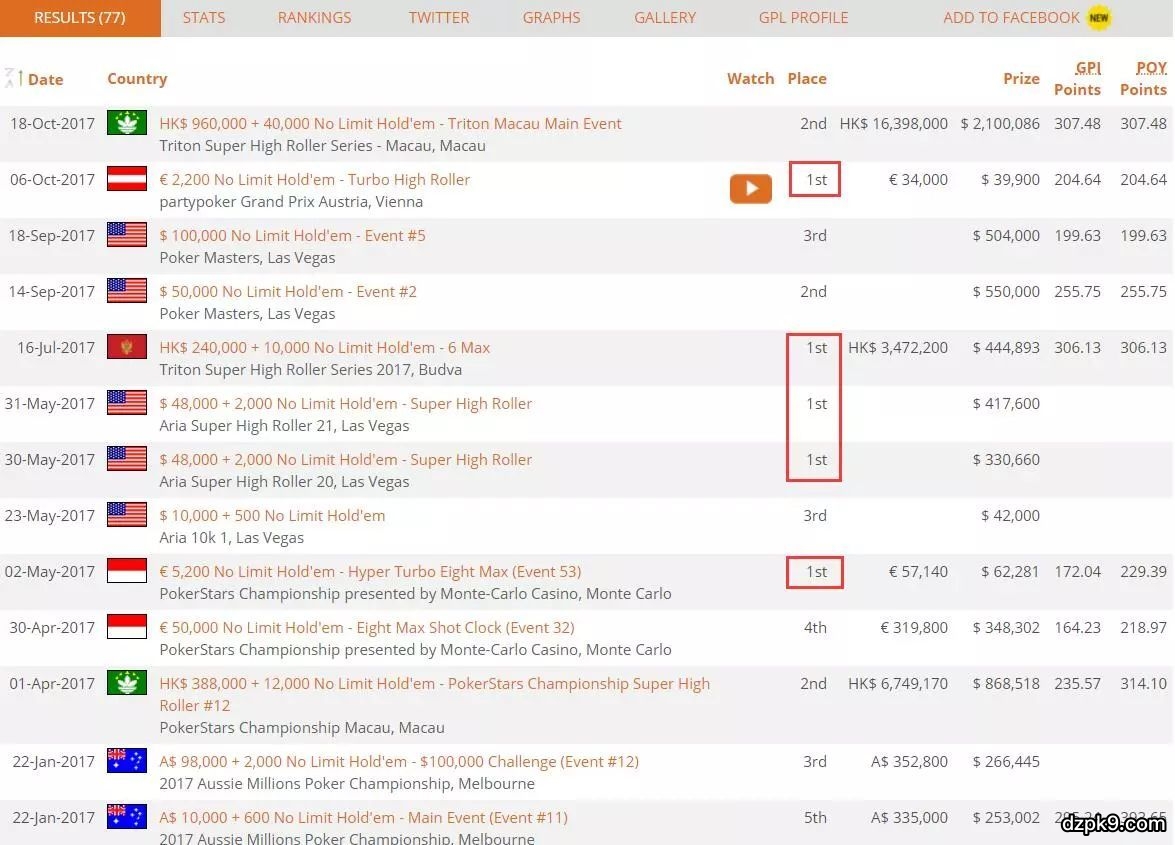This screenshot has height=845, width=1175.
Task: Click the USA flag on 18-Sep-2017 row
Action: 127,235
